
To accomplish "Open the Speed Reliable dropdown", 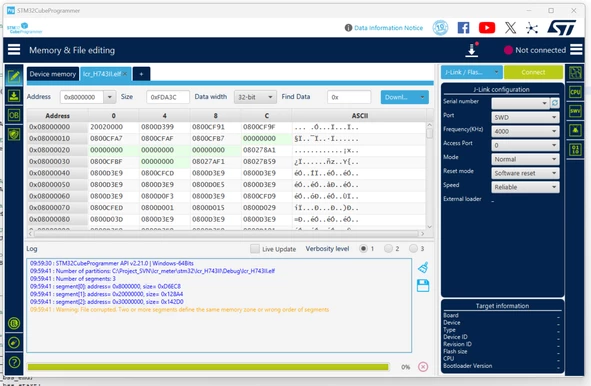I will click(525, 187).
